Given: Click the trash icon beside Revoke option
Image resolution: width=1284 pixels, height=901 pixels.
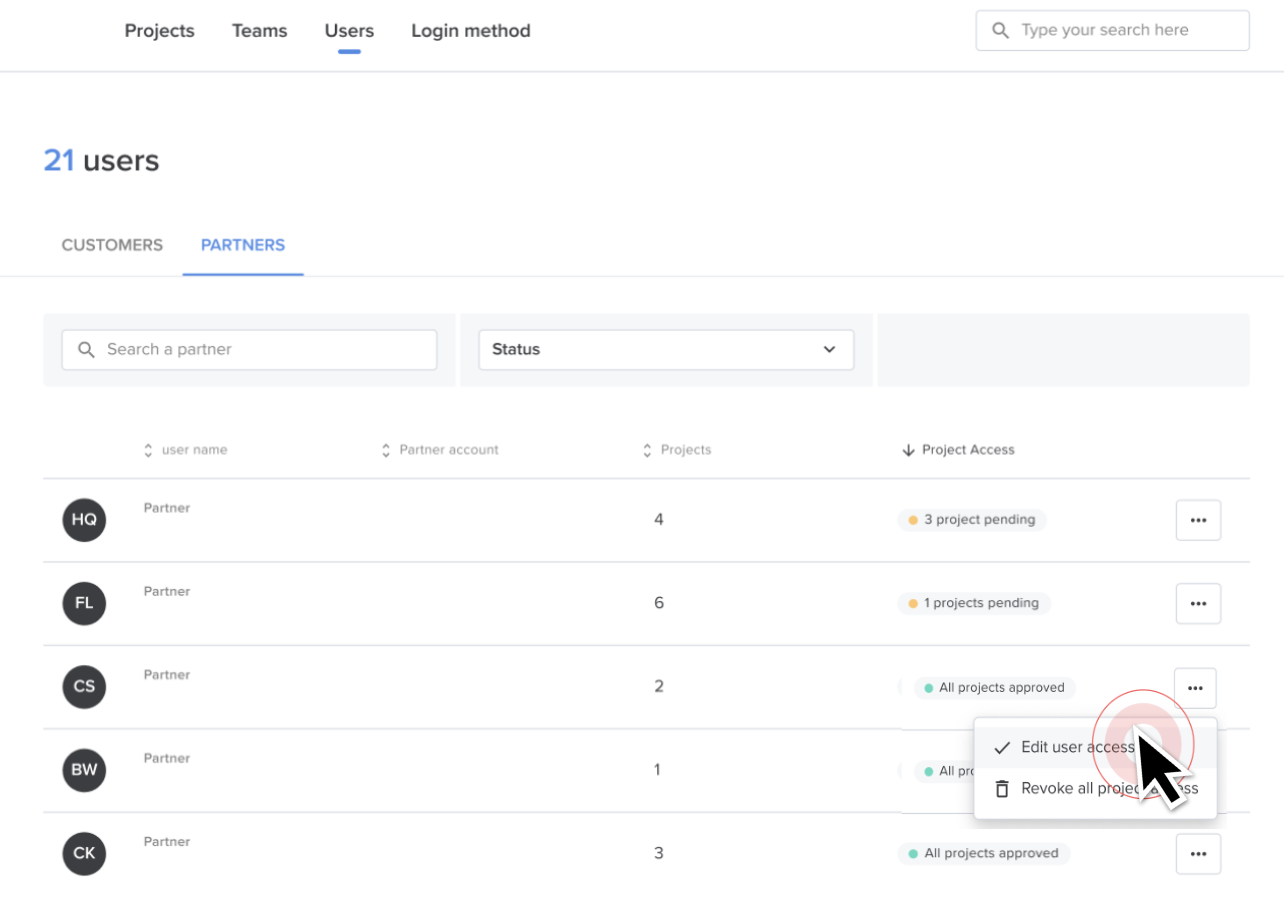Looking at the screenshot, I should (x=1001, y=788).
